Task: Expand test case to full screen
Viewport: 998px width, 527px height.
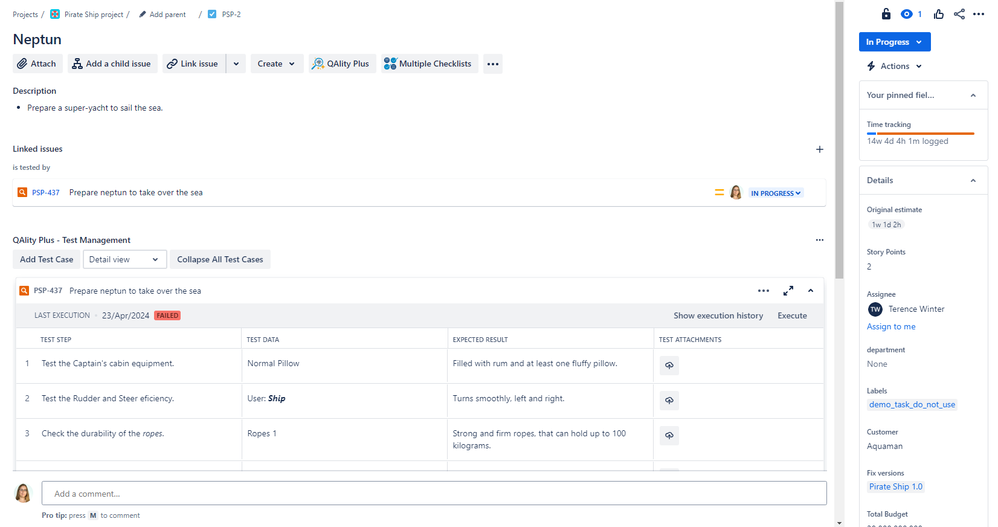Action: point(788,291)
